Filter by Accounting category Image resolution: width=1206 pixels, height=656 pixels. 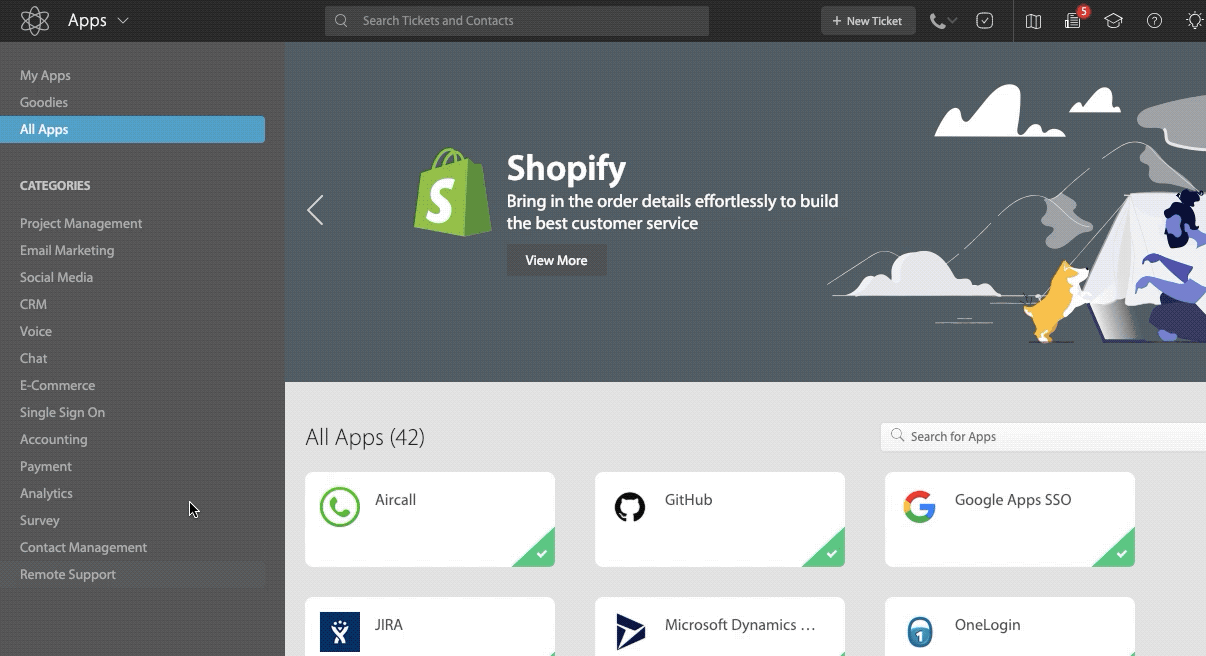click(x=53, y=439)
